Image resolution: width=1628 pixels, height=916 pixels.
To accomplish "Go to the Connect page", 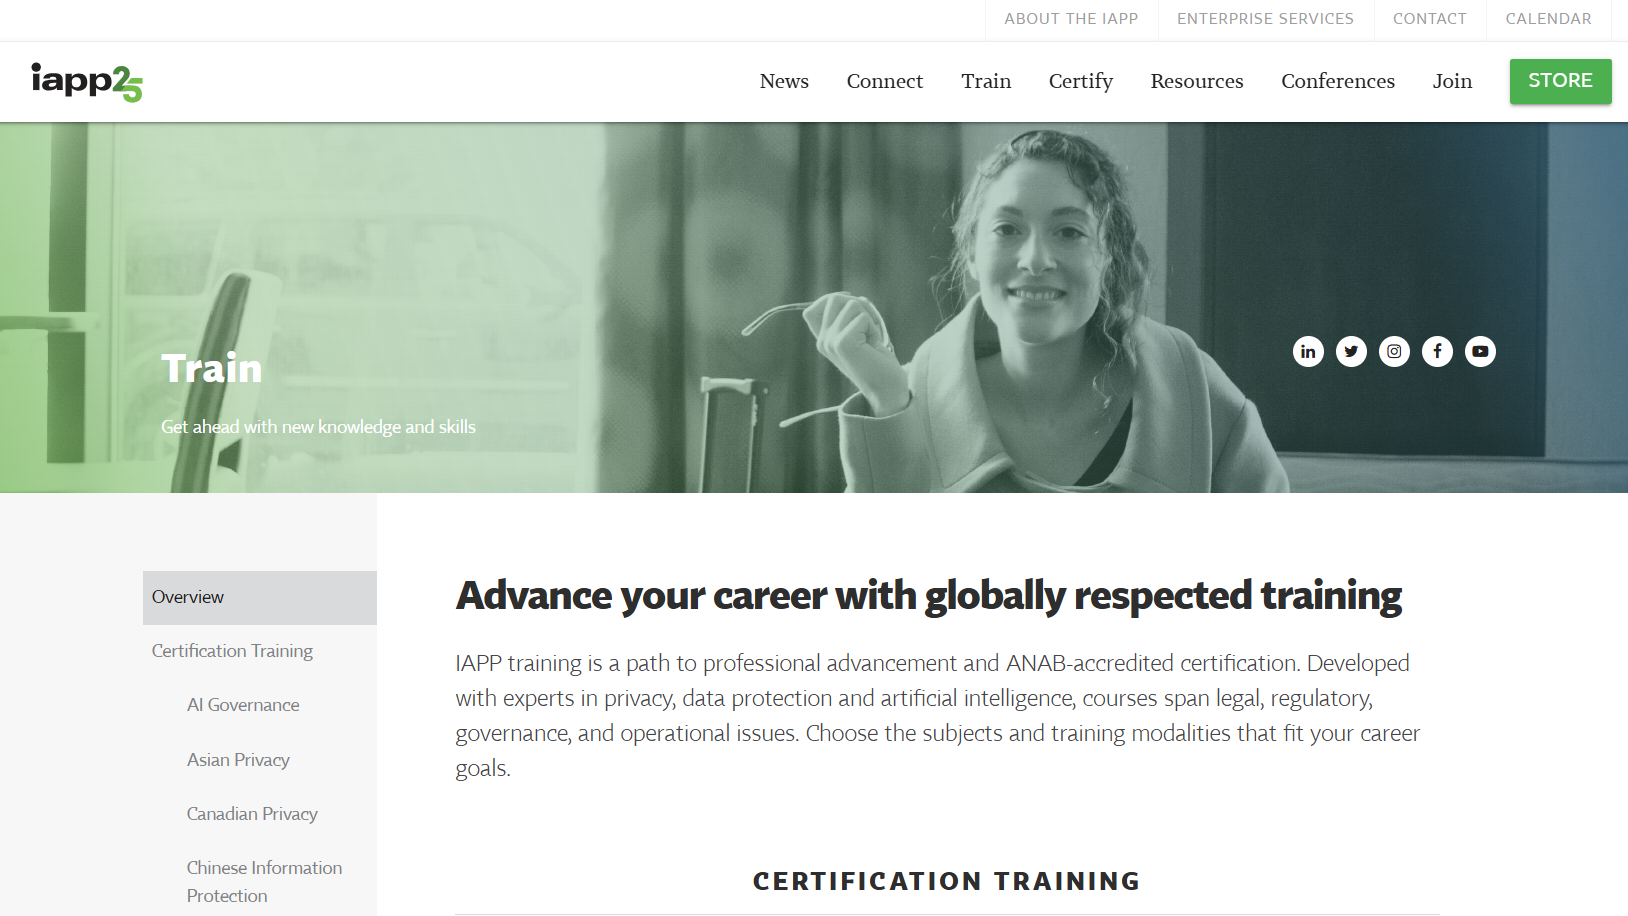I will tap(885, 81).
